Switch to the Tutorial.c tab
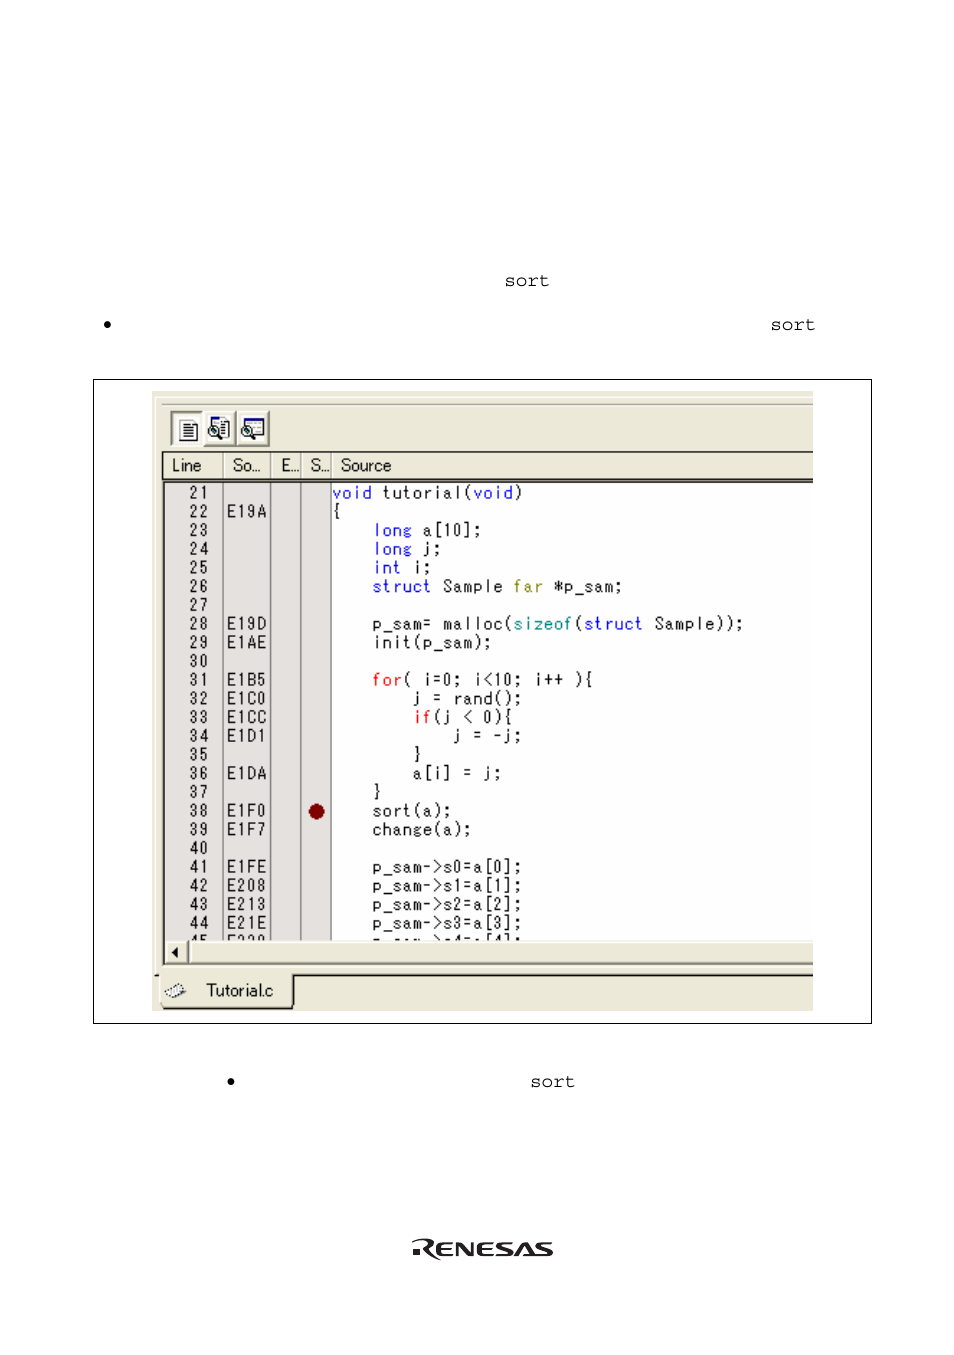The image size is (954, 1355). 228,991
